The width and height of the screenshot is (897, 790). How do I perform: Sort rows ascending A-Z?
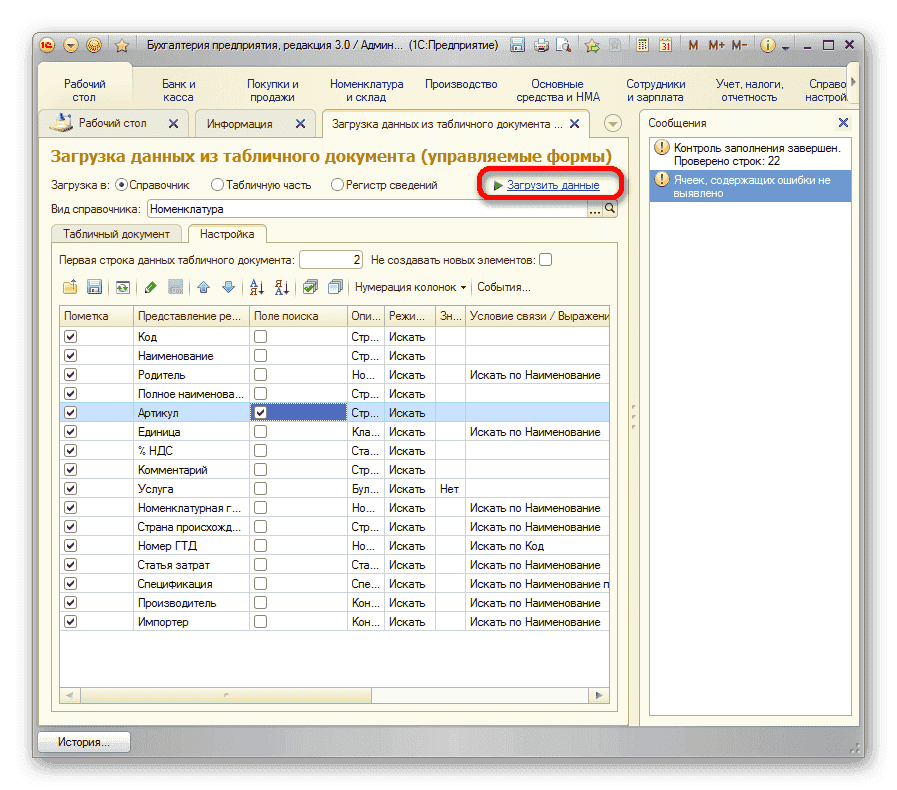(257, 287)
